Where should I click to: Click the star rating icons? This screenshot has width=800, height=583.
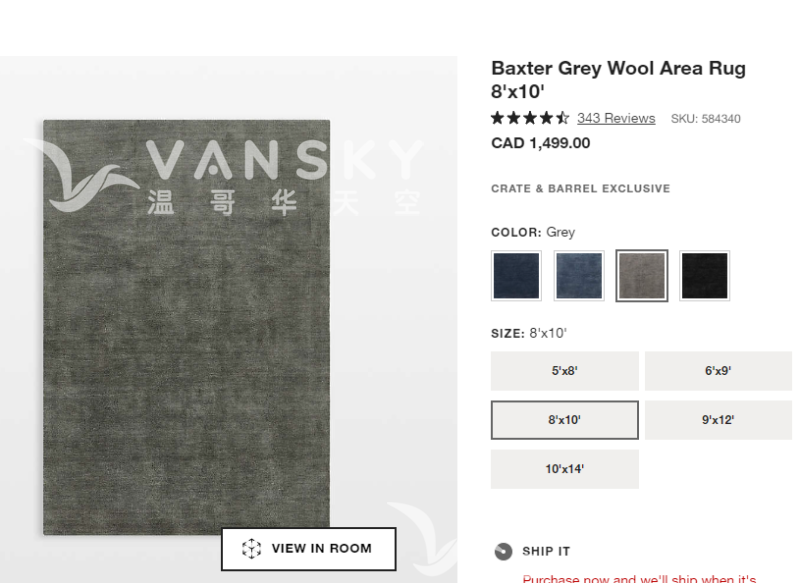pos(530,118)
